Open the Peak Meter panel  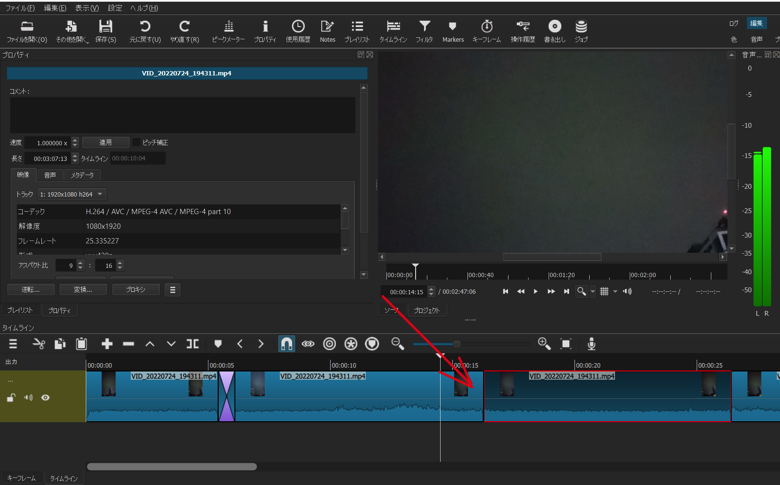pyautogui.click(x=228, y=31)
